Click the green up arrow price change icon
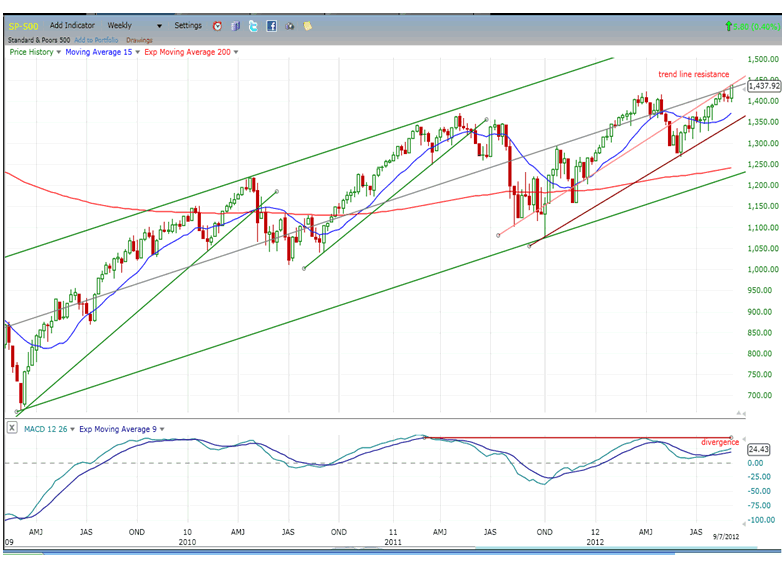 [729, 26]
